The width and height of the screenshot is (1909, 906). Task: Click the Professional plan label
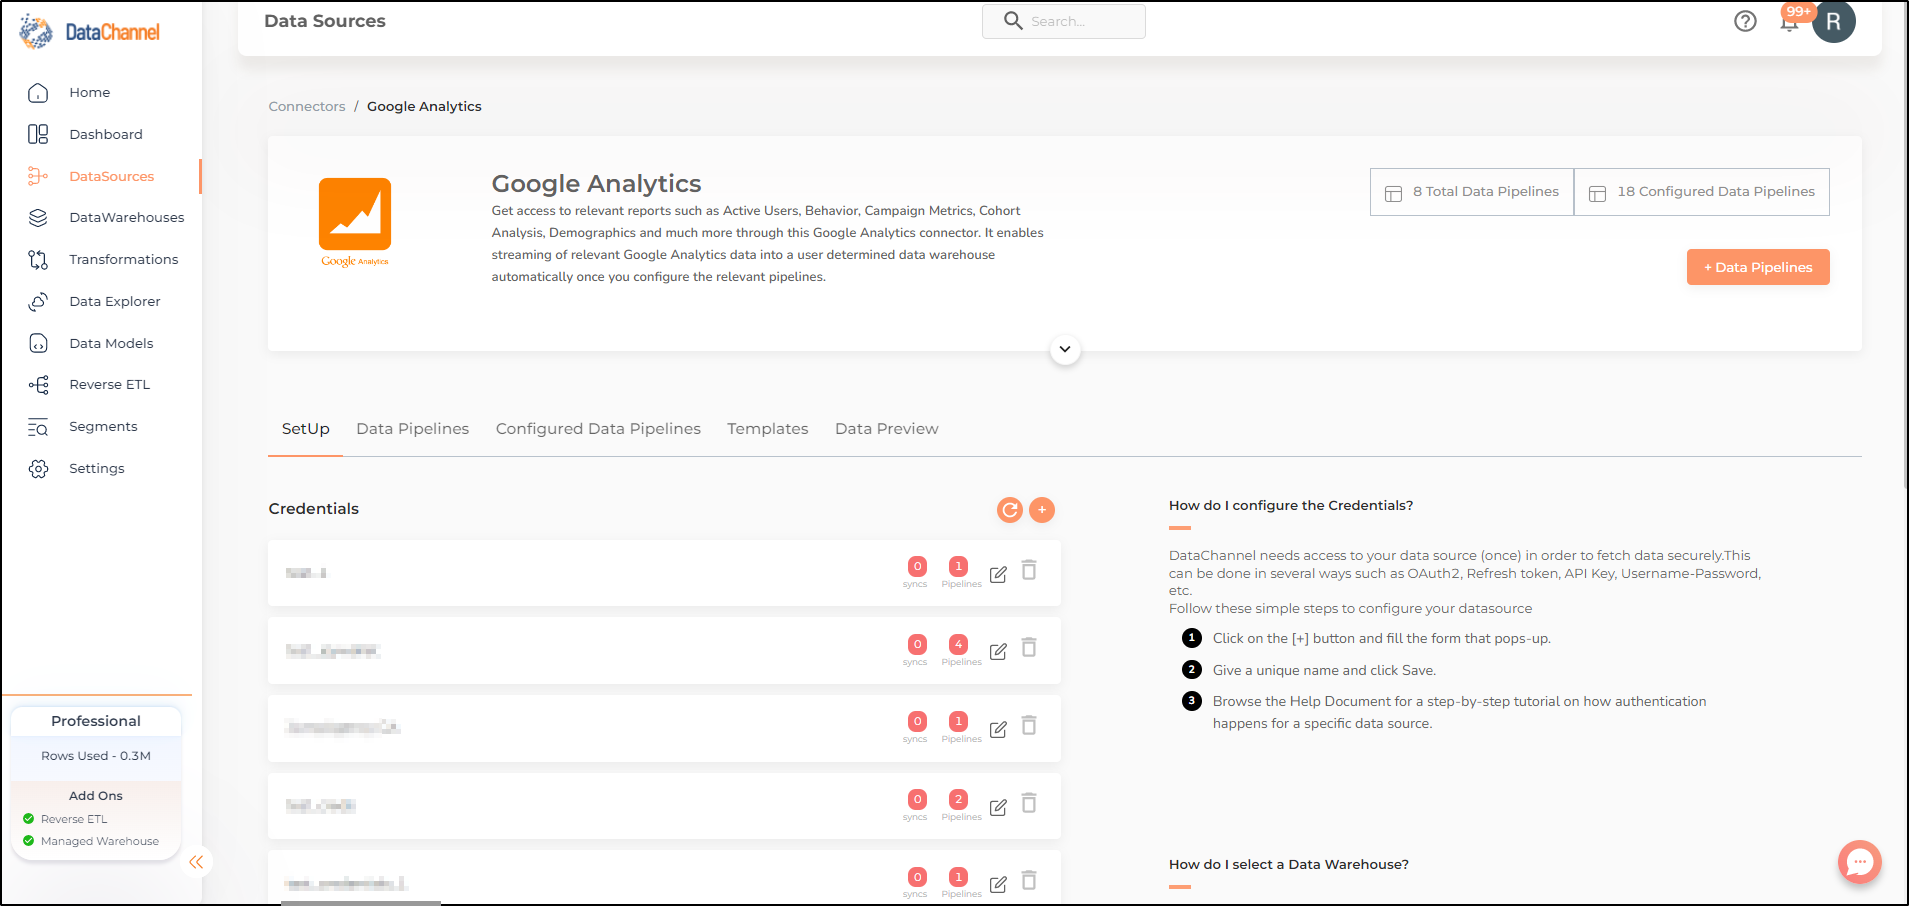96,721
